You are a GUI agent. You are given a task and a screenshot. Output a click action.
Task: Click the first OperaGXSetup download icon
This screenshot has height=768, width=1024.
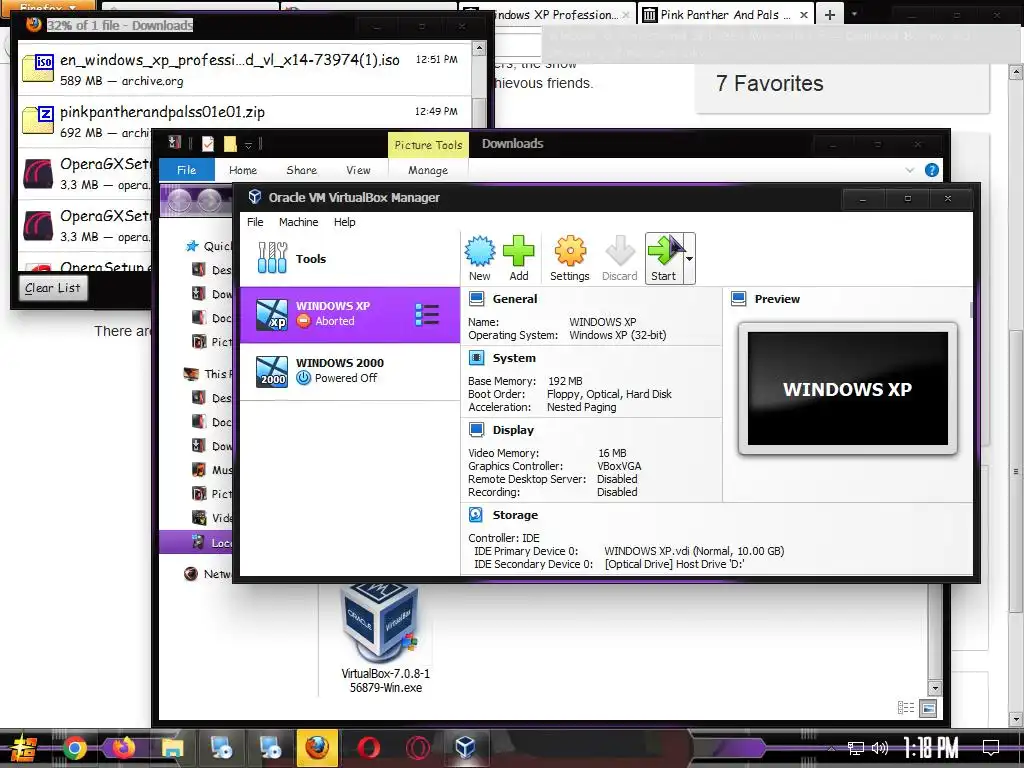pos(38,174)
